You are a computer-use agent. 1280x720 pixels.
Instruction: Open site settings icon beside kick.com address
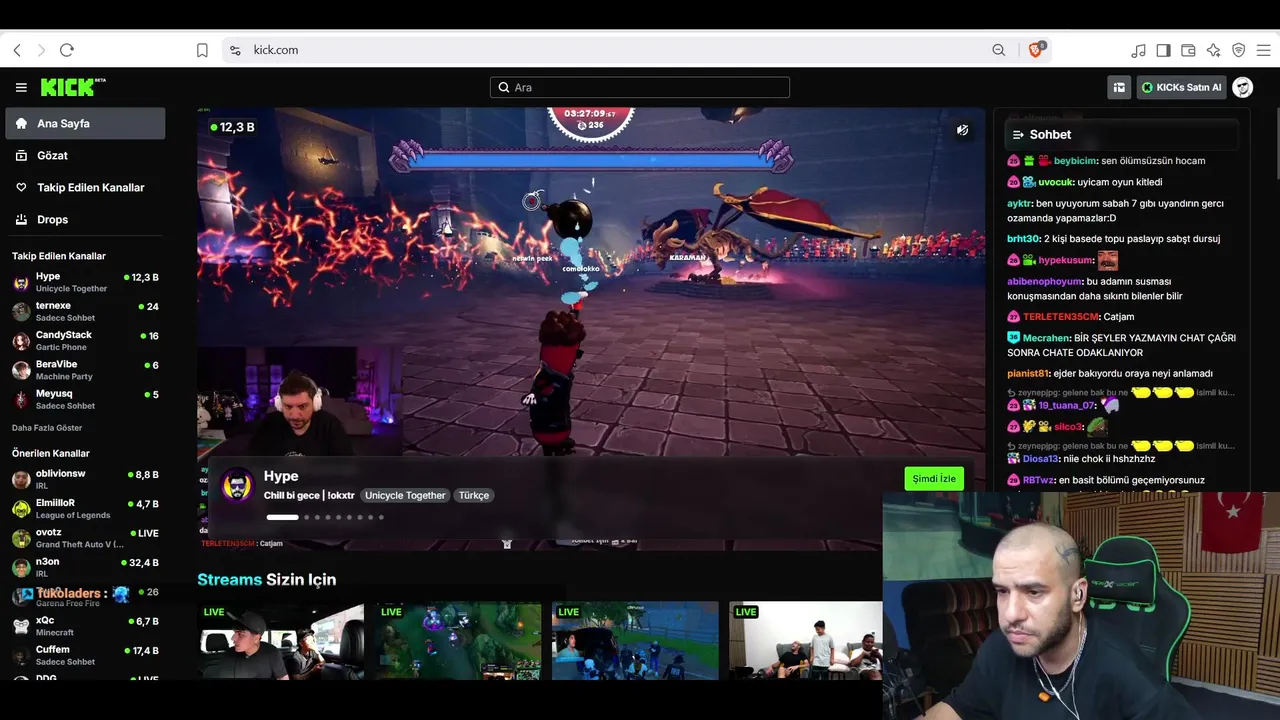pyautogui.click(x=235, y=50)
